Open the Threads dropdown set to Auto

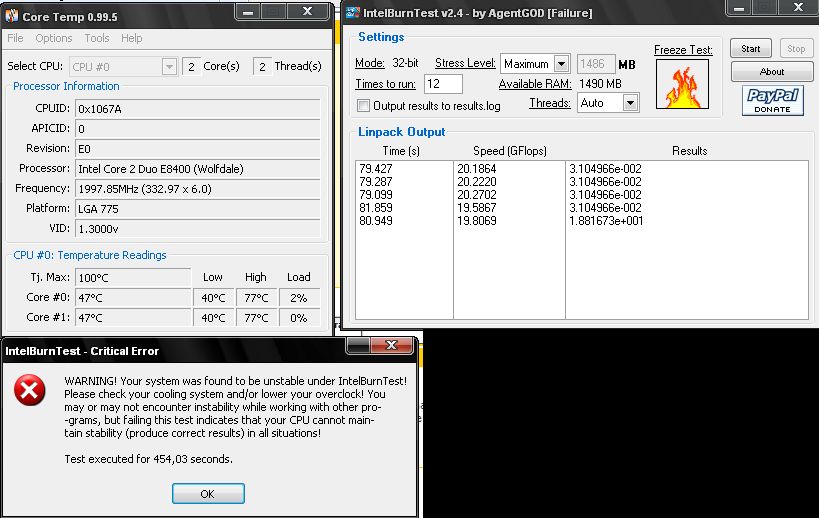(x=630, y=103)
